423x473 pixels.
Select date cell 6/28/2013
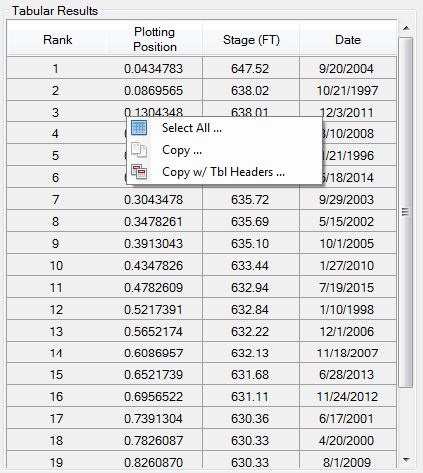348,374
